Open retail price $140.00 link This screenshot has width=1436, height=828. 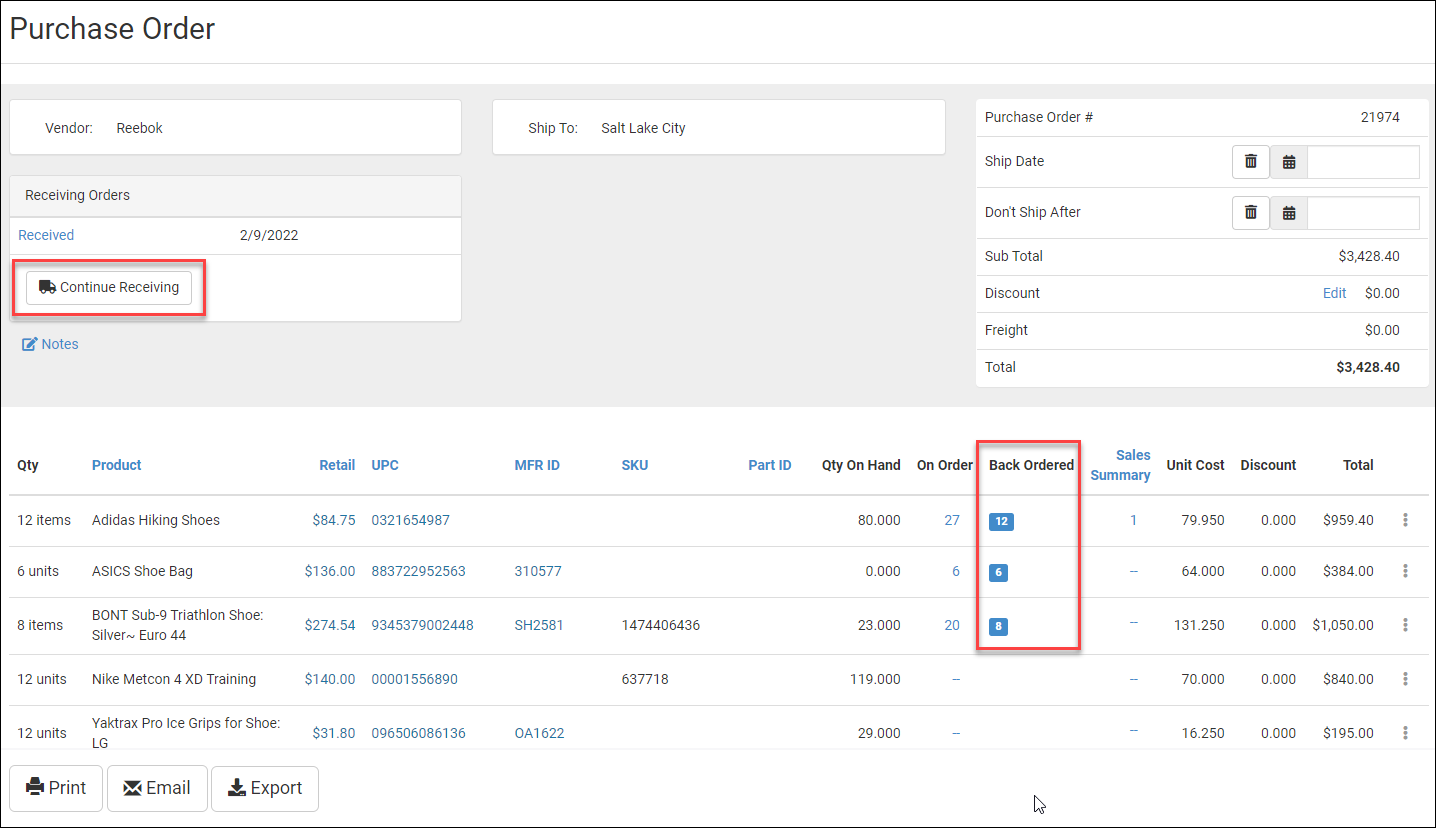pos(330,679)
